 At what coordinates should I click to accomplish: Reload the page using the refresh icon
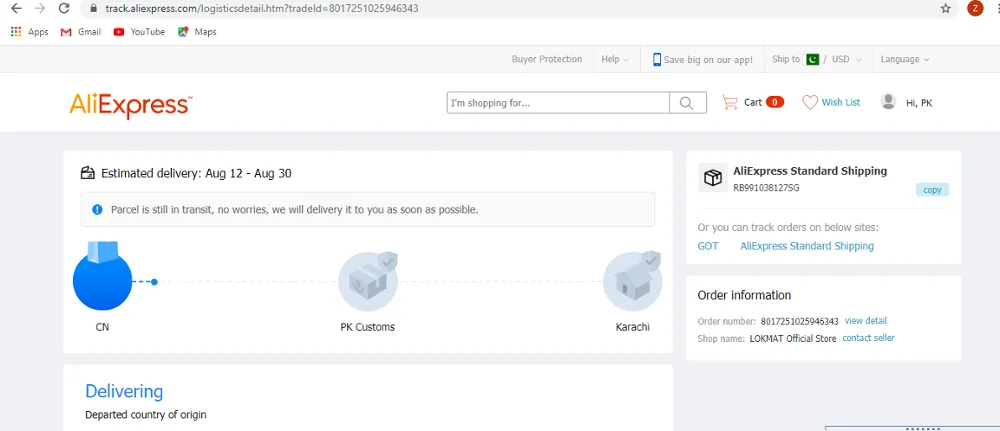(64, 9)
